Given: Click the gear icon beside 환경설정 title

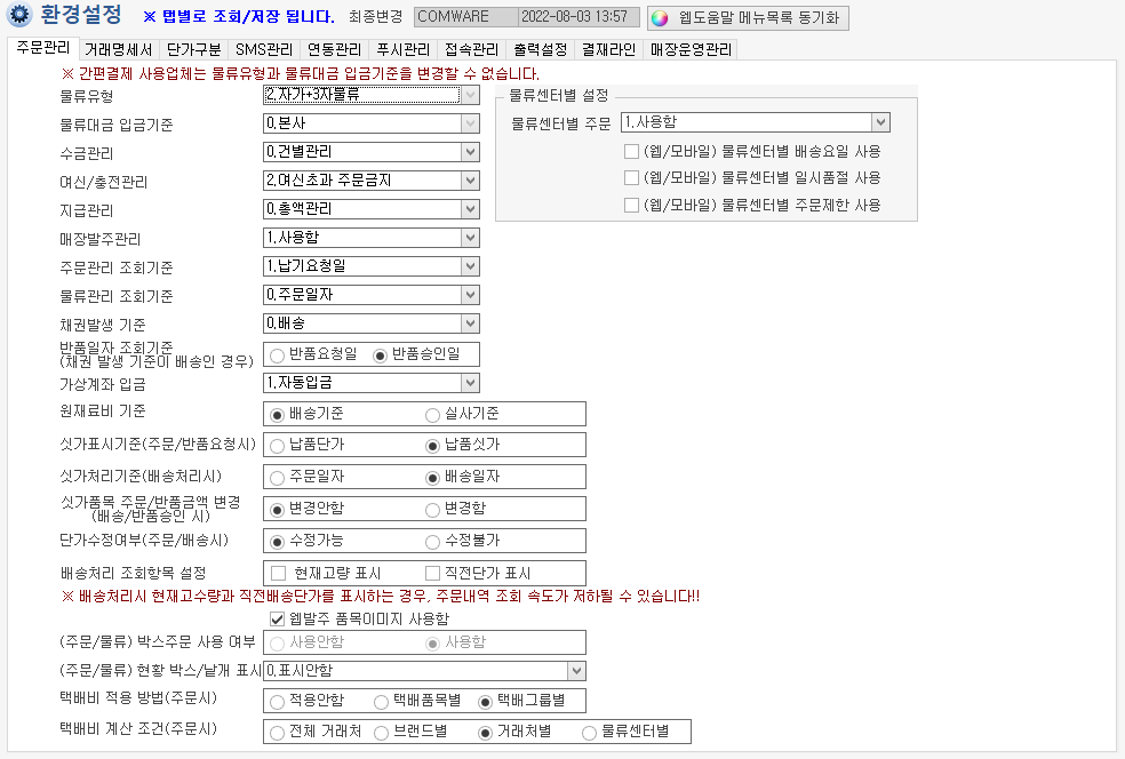Looking at the screenshot, I should tap(19, 15).
